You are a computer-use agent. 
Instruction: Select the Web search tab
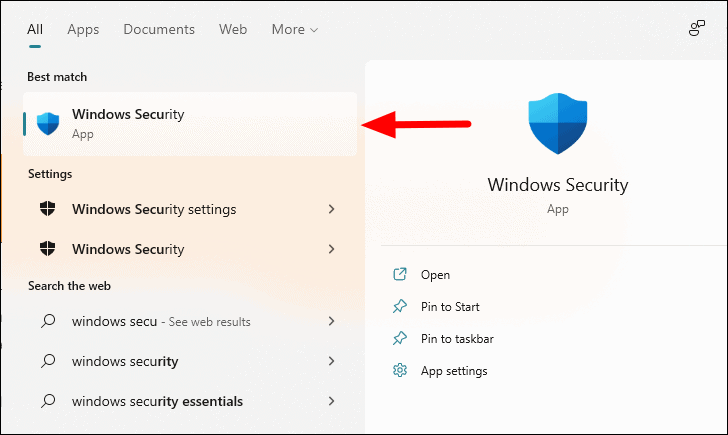tap(233, 29)
